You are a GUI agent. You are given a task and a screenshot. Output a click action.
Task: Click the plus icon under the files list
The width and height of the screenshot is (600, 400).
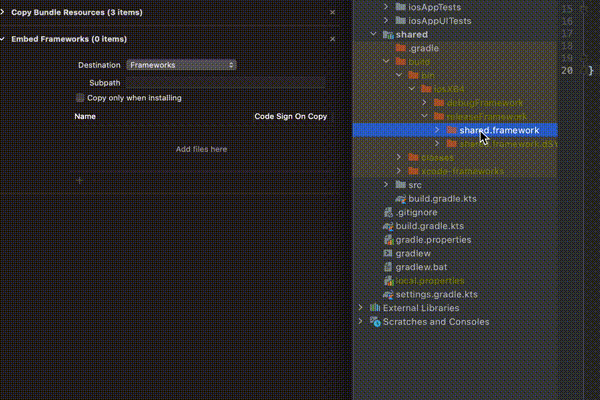click(80, 181)
